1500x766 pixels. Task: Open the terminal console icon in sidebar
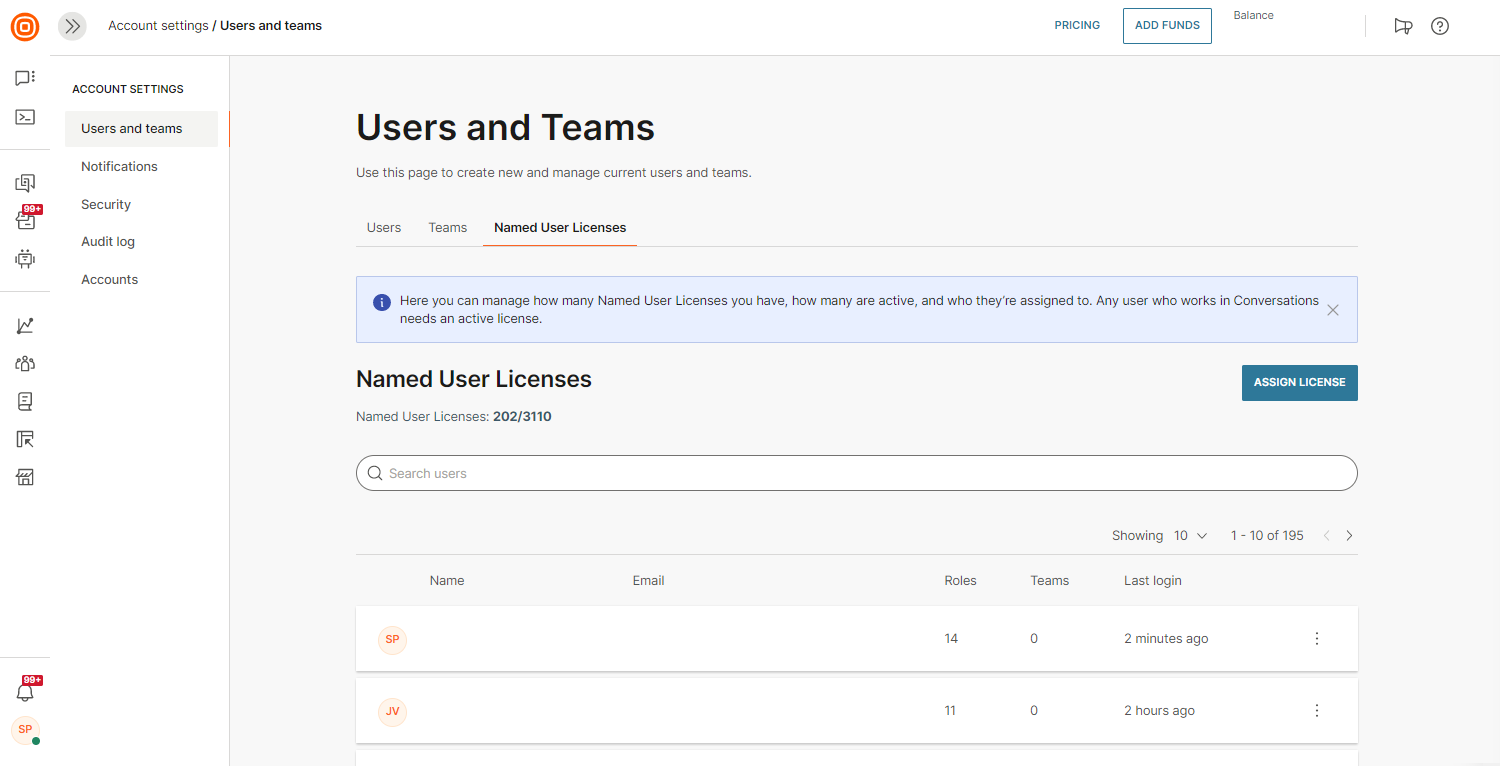pyautogui.click(x=25, y=117)
